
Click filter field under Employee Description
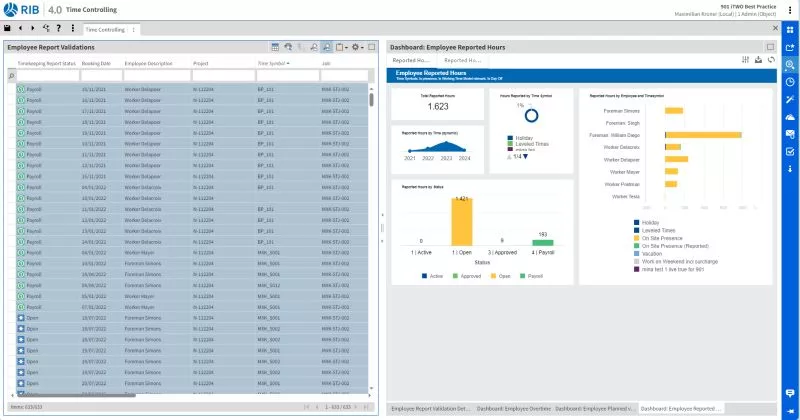[x=157, y=76]
